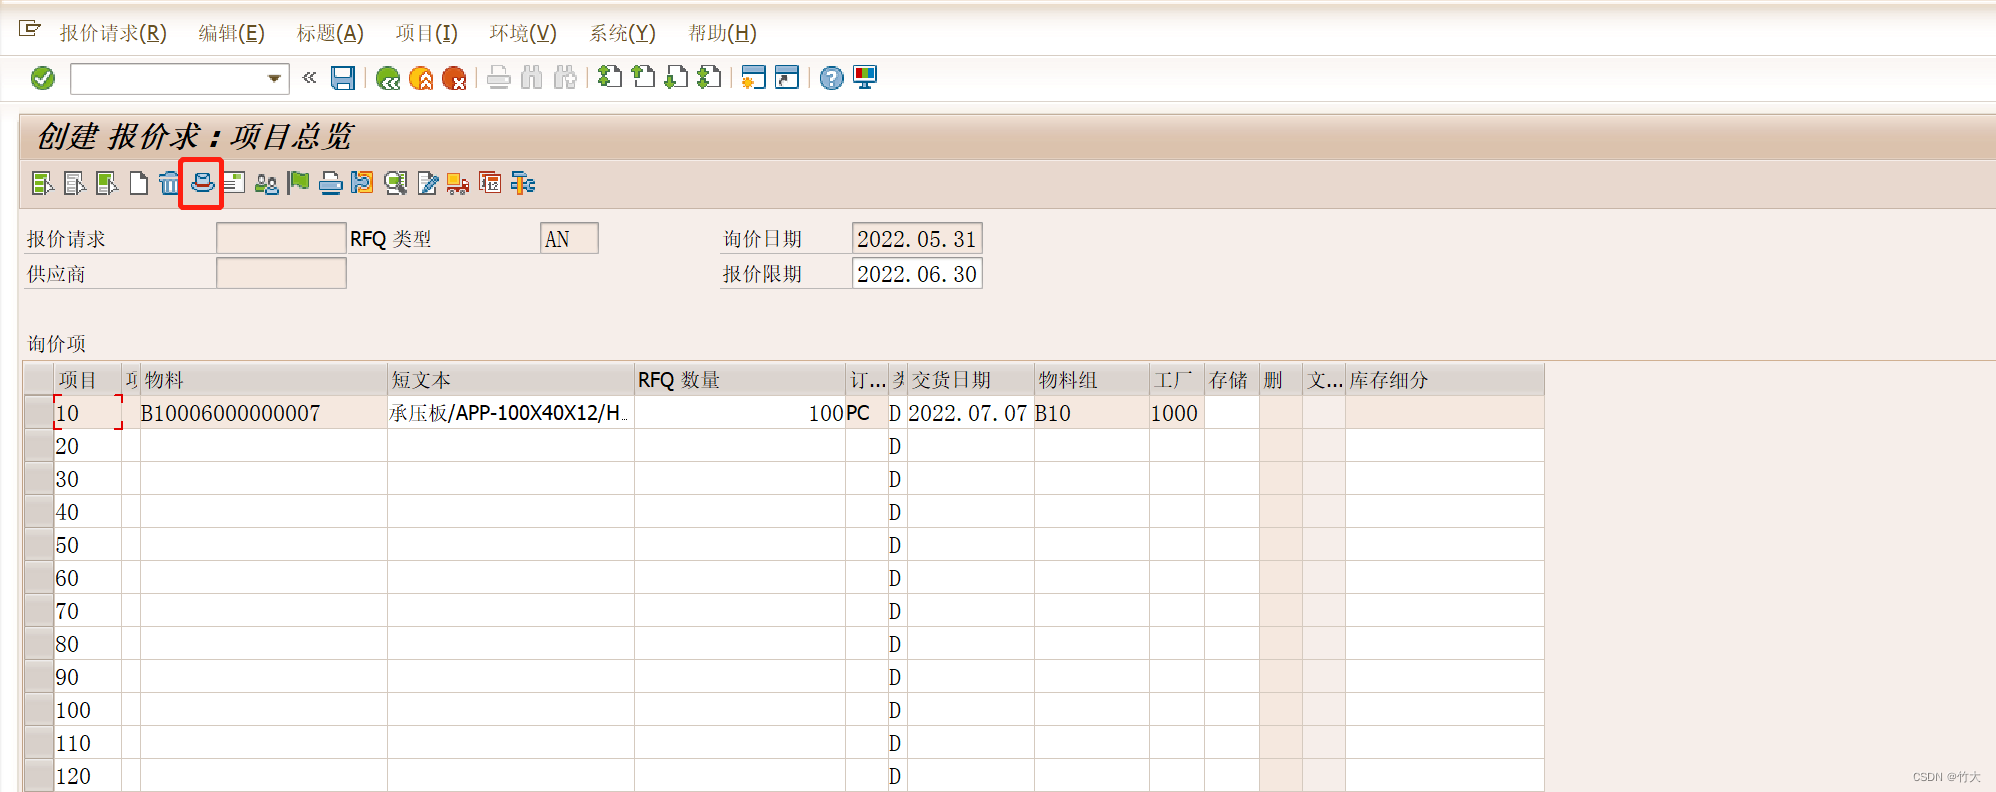Image resolution: width=1996 pixels, height=792 pixels.
Task: Click the blue printer icon in application toolbar
Action: (x=330, y=183)
